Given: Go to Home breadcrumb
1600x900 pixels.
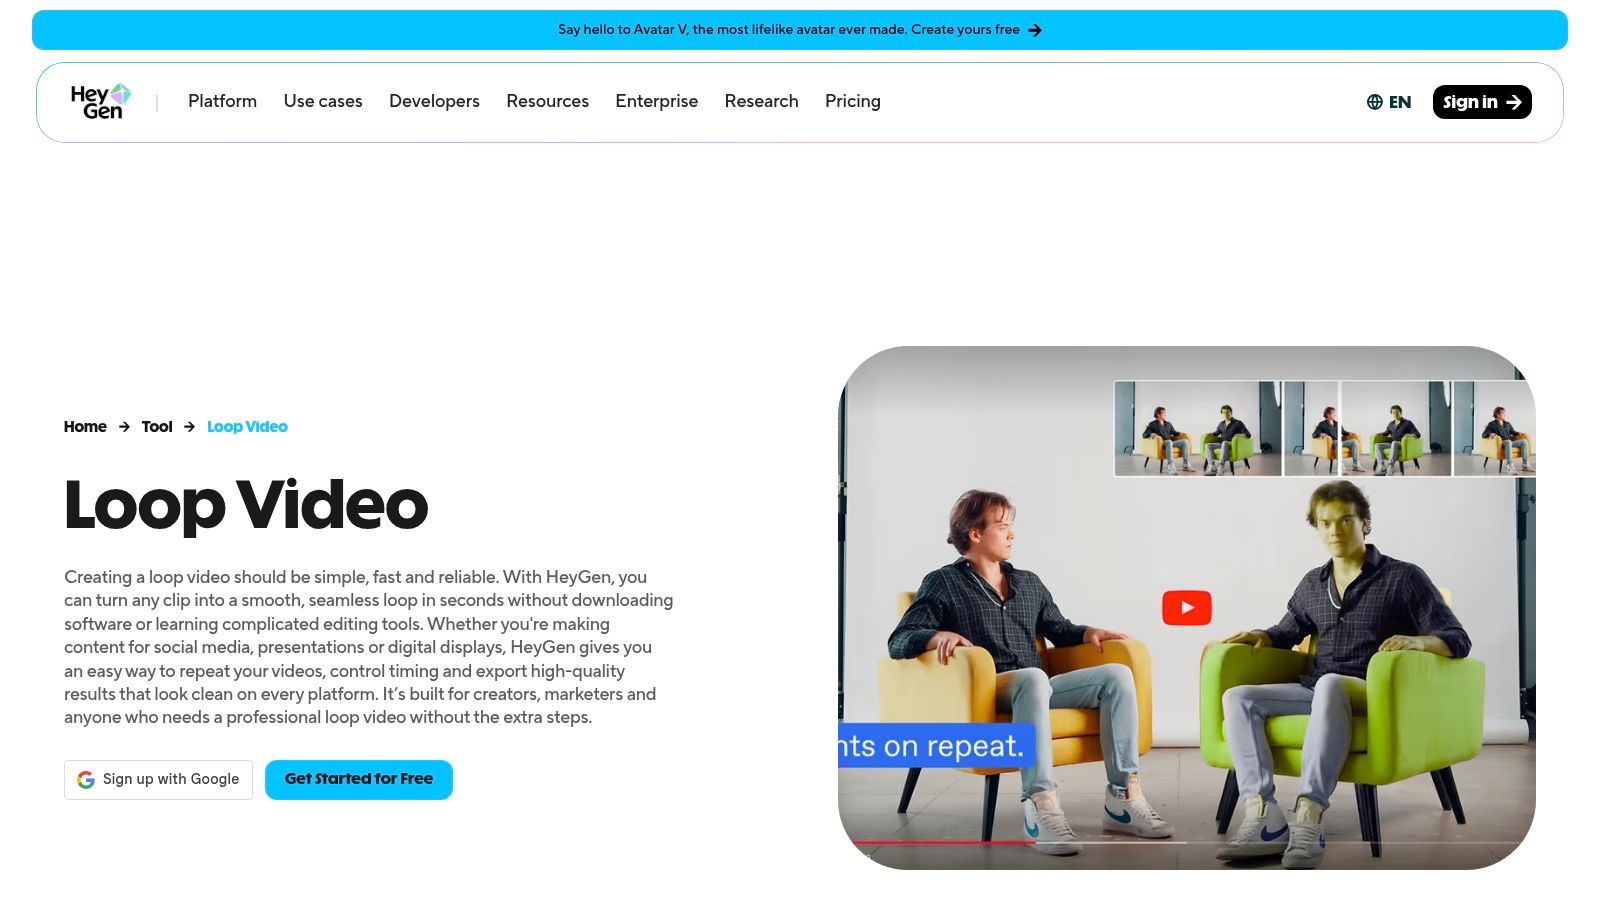Looking at the screenshot, I should point(85,426).
